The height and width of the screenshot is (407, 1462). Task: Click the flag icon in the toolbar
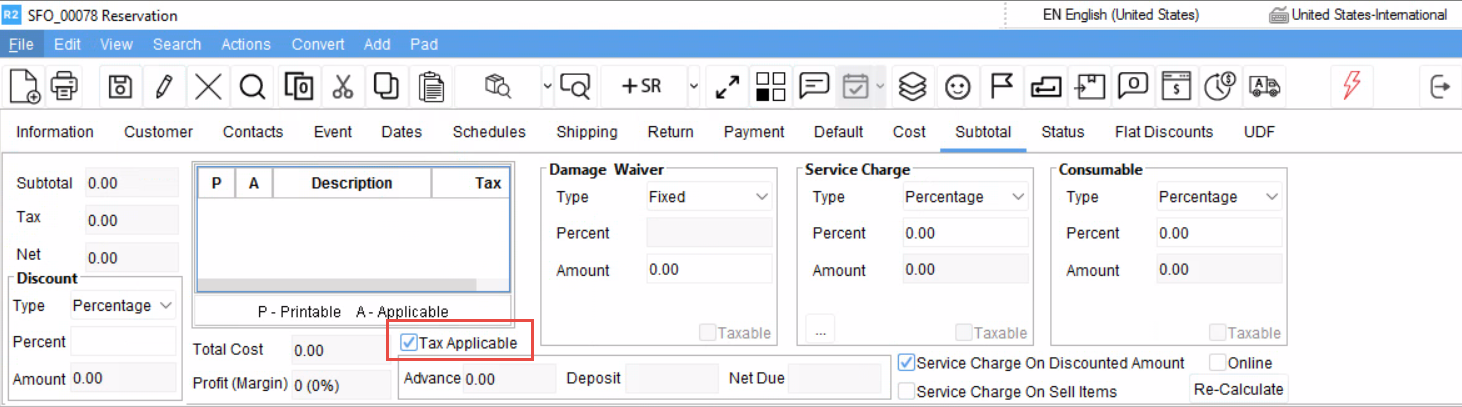[x=1002, y=86]
